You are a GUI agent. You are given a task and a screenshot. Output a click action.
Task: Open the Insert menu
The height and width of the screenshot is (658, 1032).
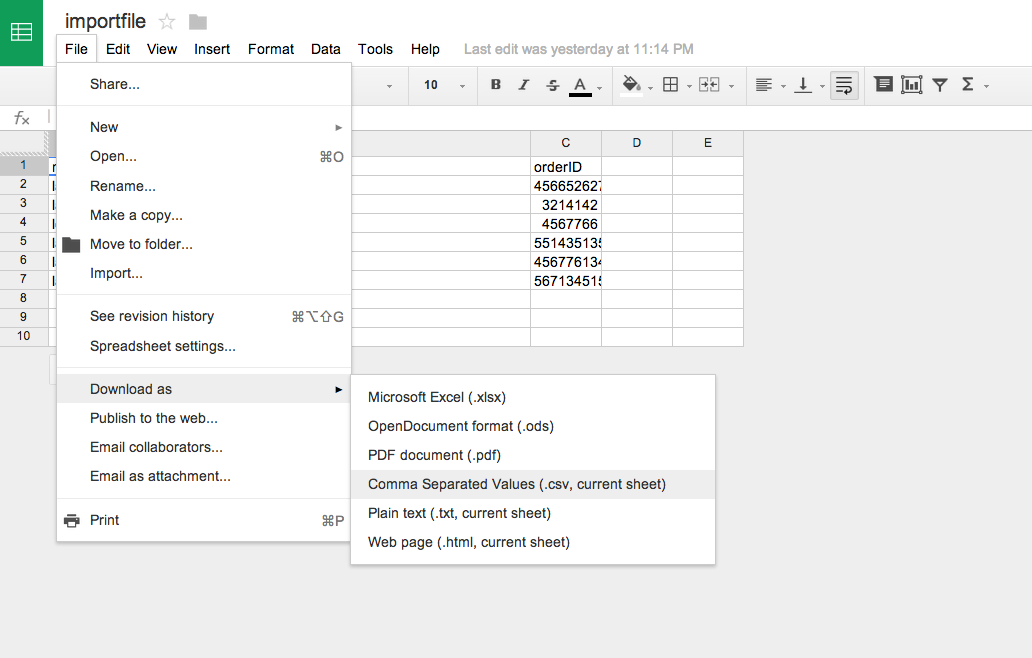(x=212, y=49)
